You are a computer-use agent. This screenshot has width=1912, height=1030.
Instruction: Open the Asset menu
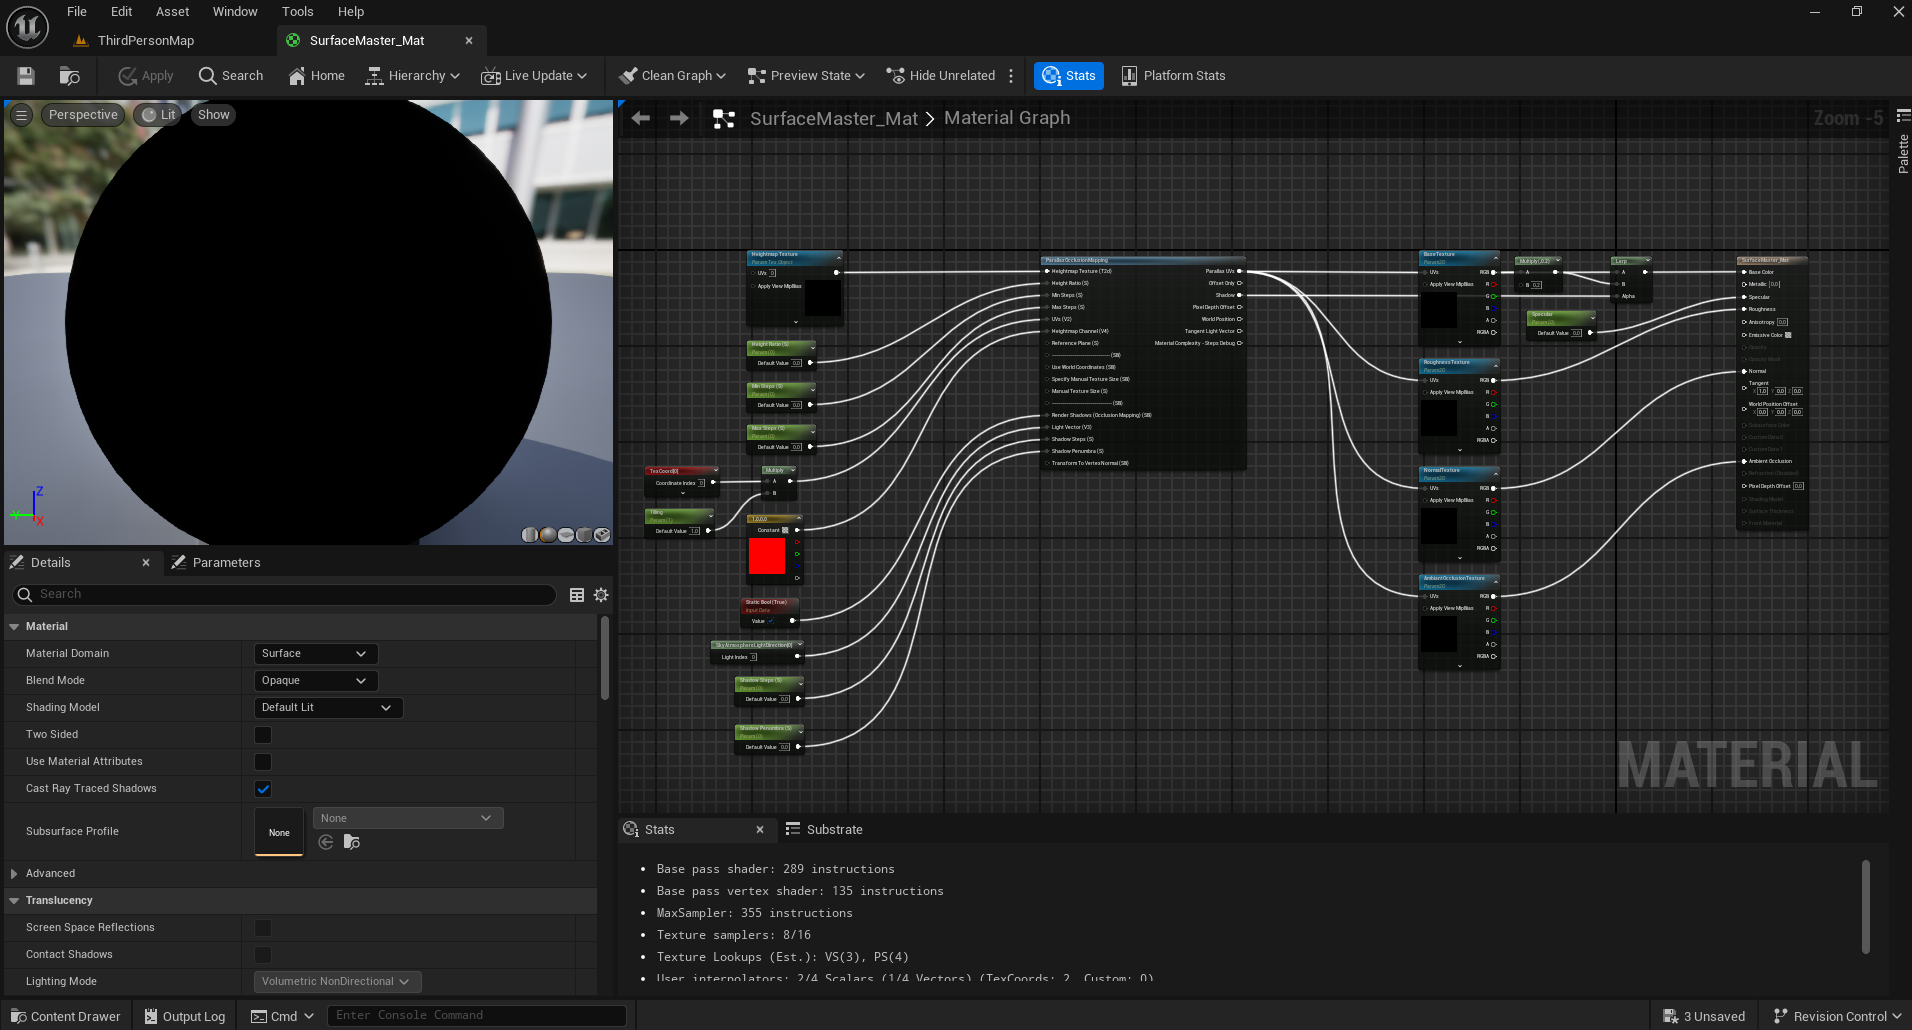click(172, 12)
